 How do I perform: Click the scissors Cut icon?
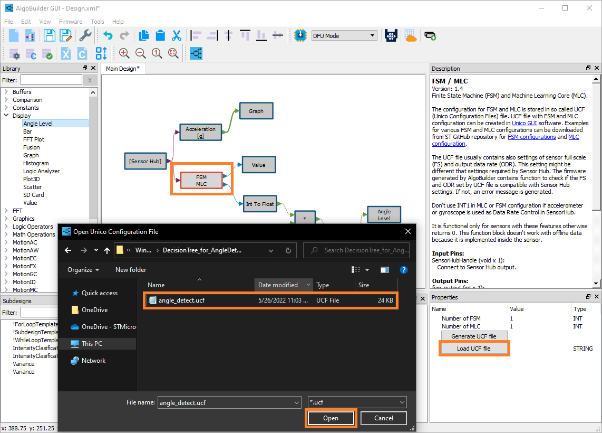point(176,35)
